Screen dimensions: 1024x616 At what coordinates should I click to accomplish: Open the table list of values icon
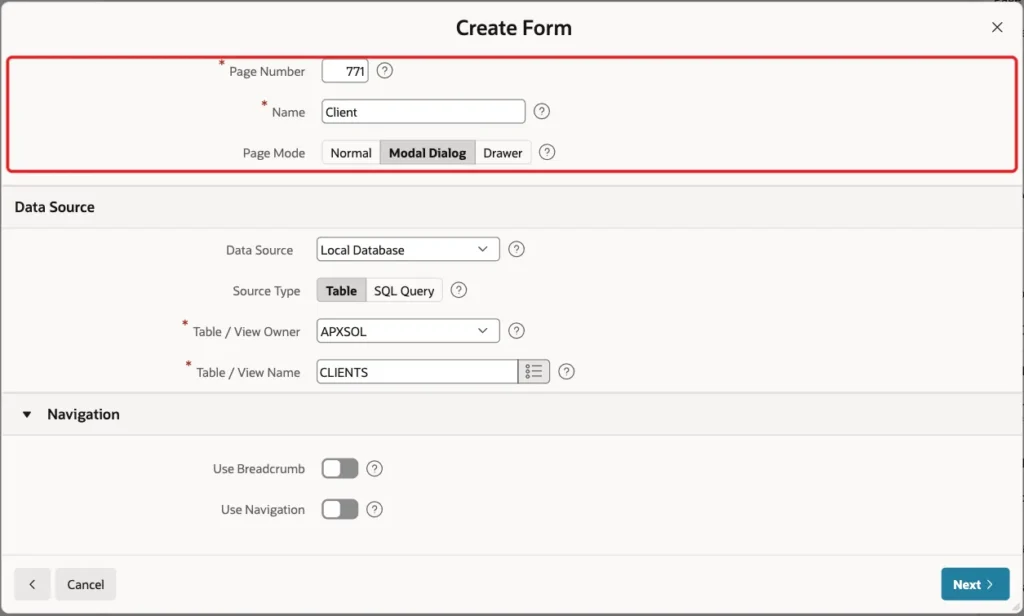(x=534, y=372)
